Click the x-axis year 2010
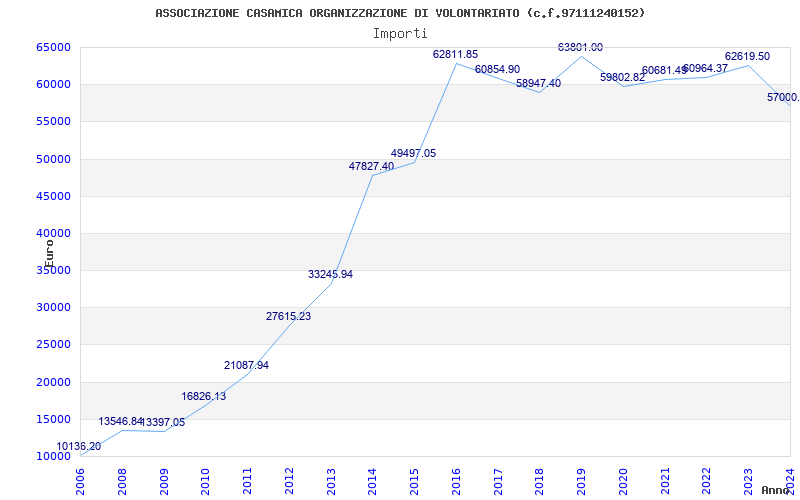 pyautogui.click(x=206, y=481)
